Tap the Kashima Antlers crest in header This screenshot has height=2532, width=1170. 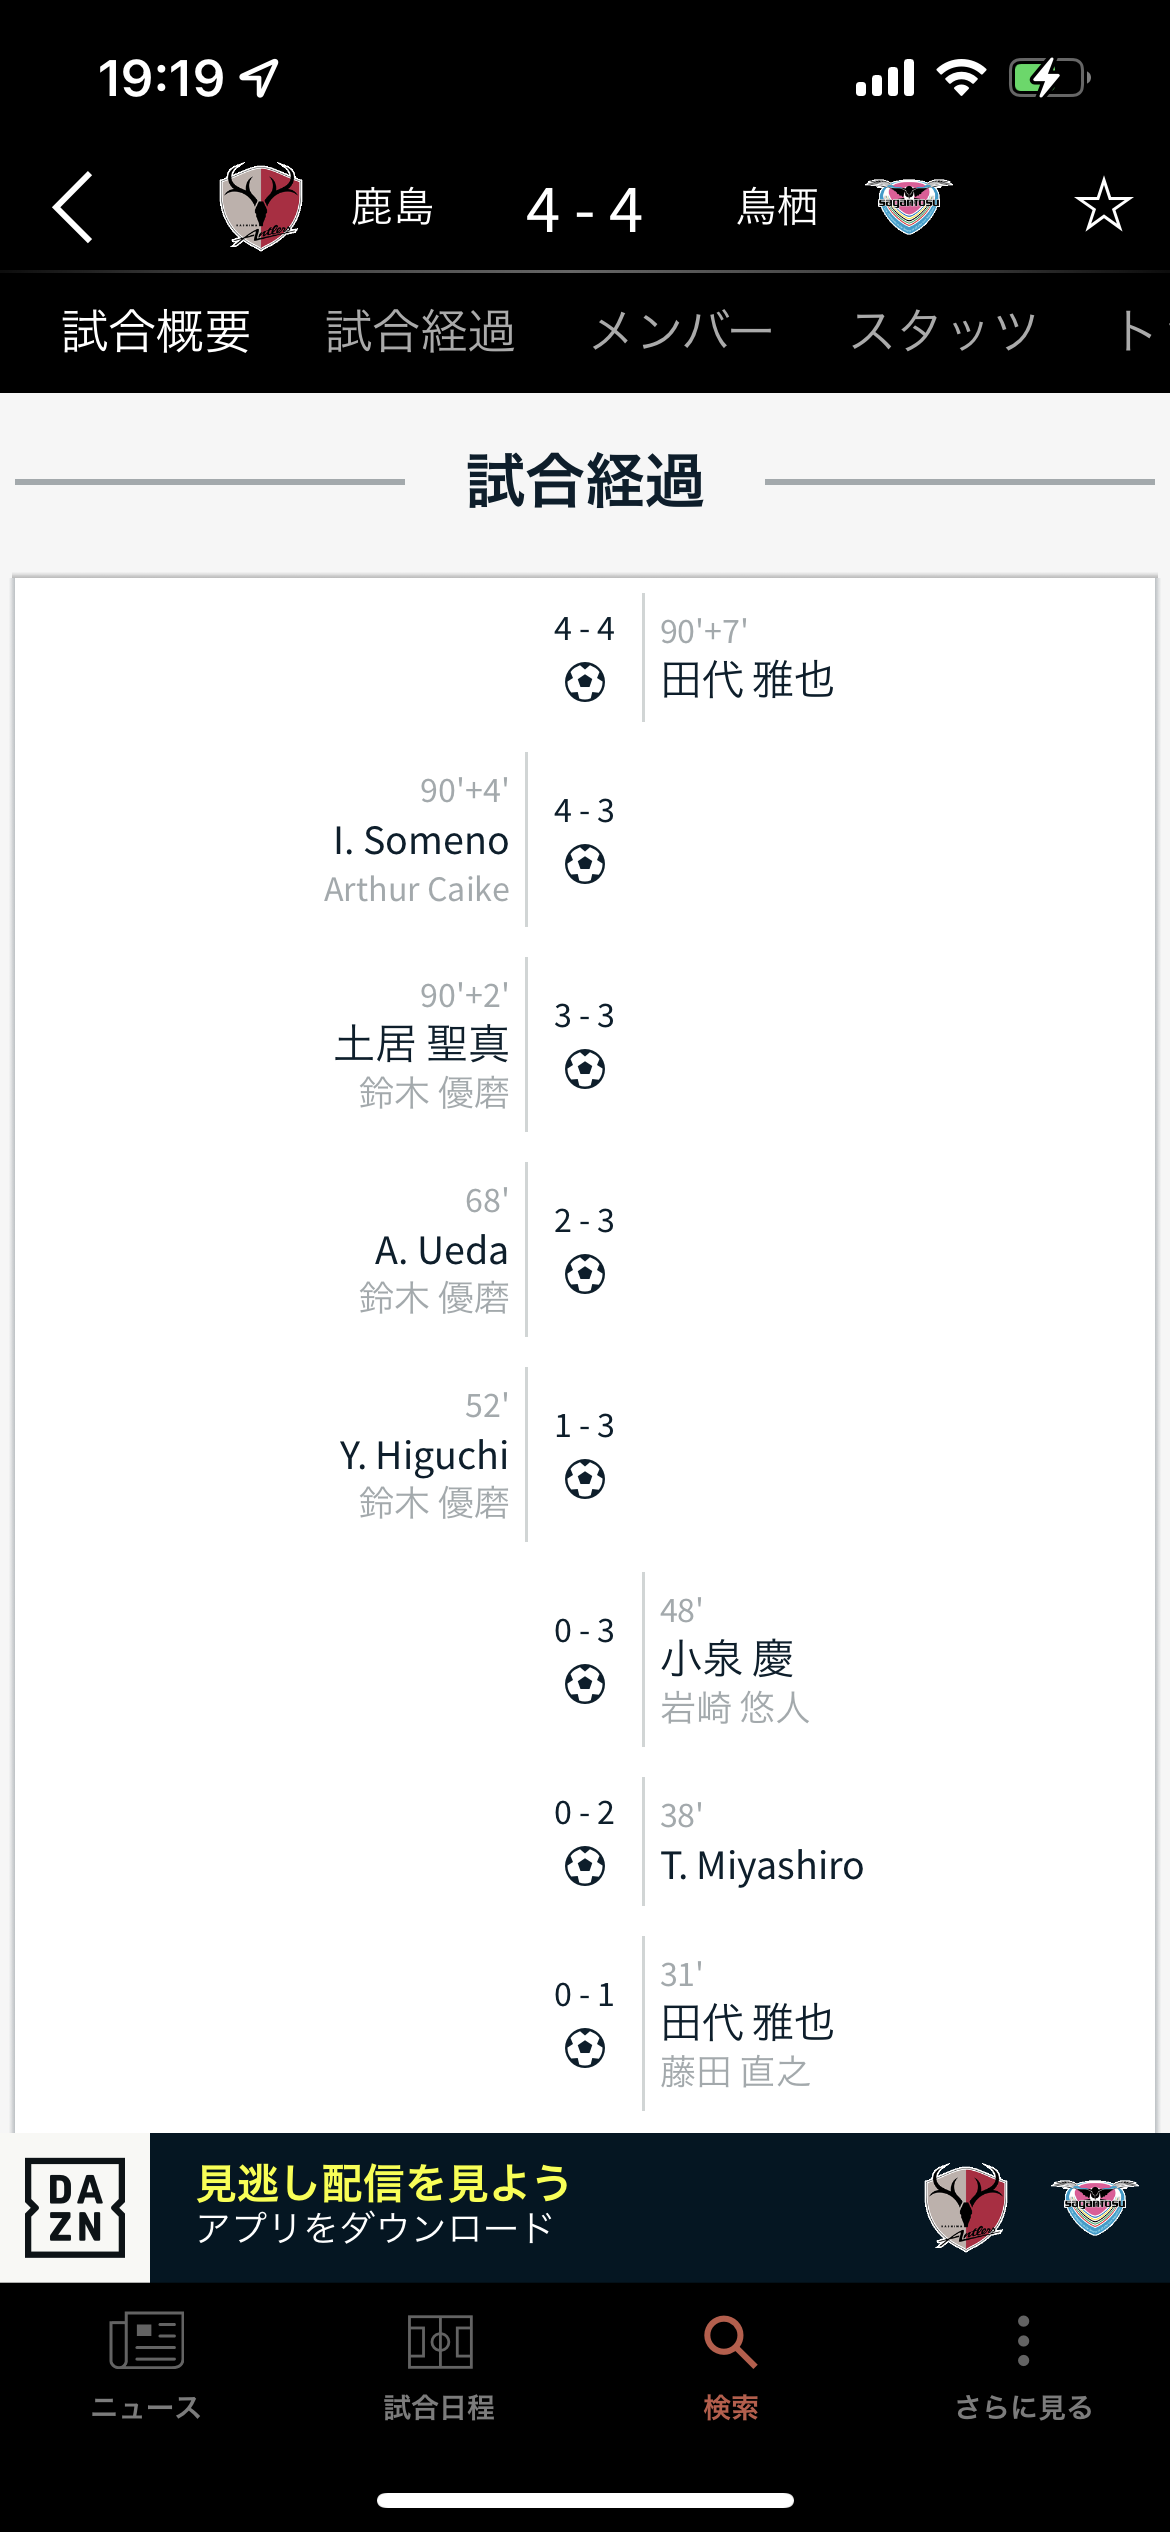tap(261, 206)
